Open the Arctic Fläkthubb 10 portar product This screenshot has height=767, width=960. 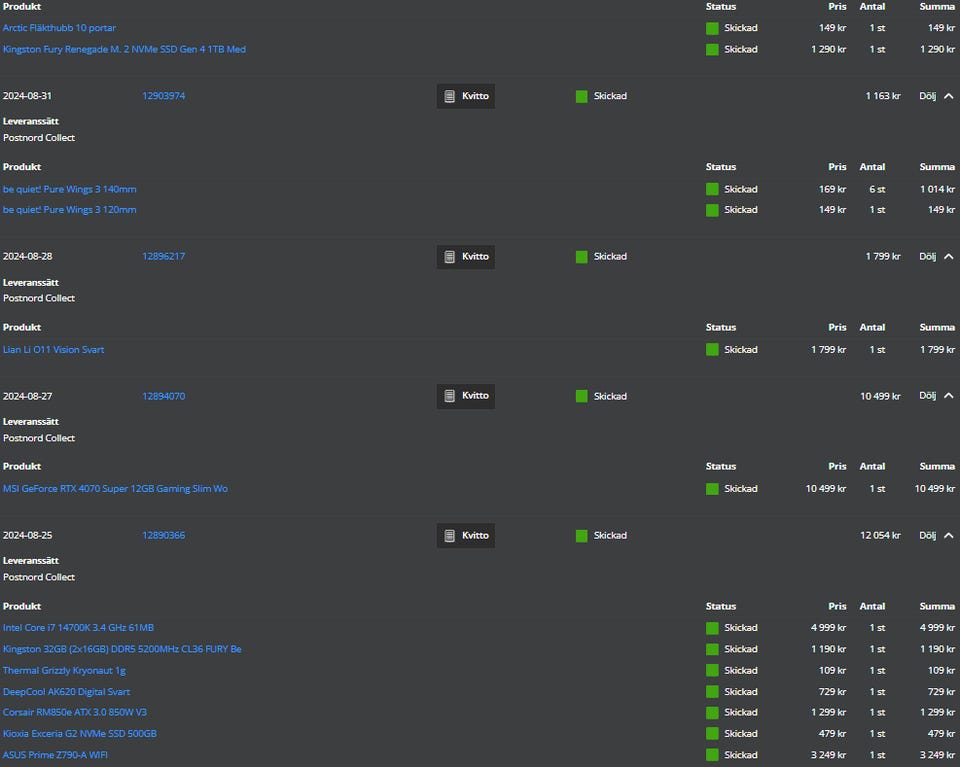click(59, 28)
